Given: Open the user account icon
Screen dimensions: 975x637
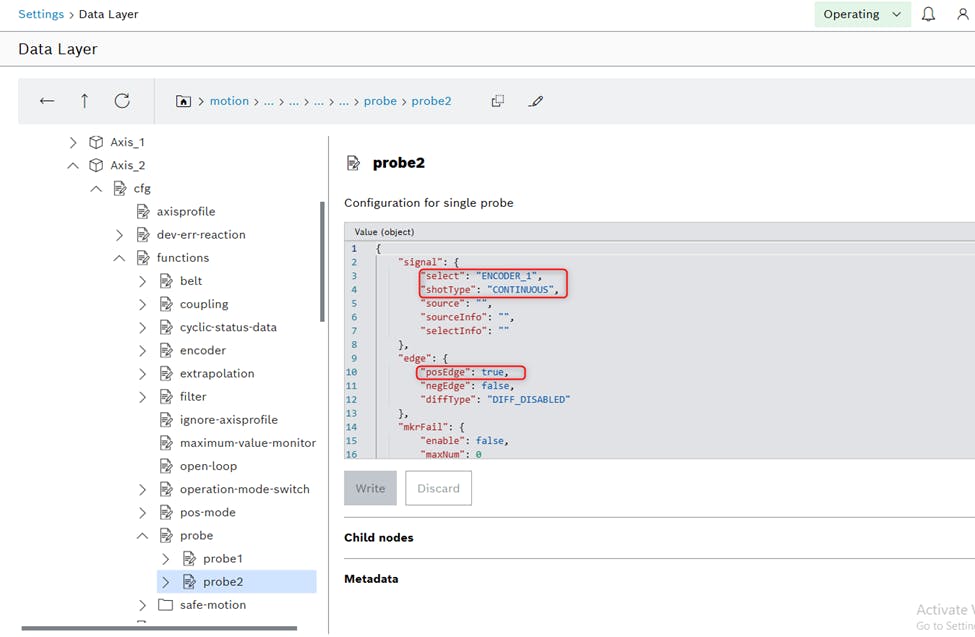Looking at the screenshot, I should click(962, 14).
